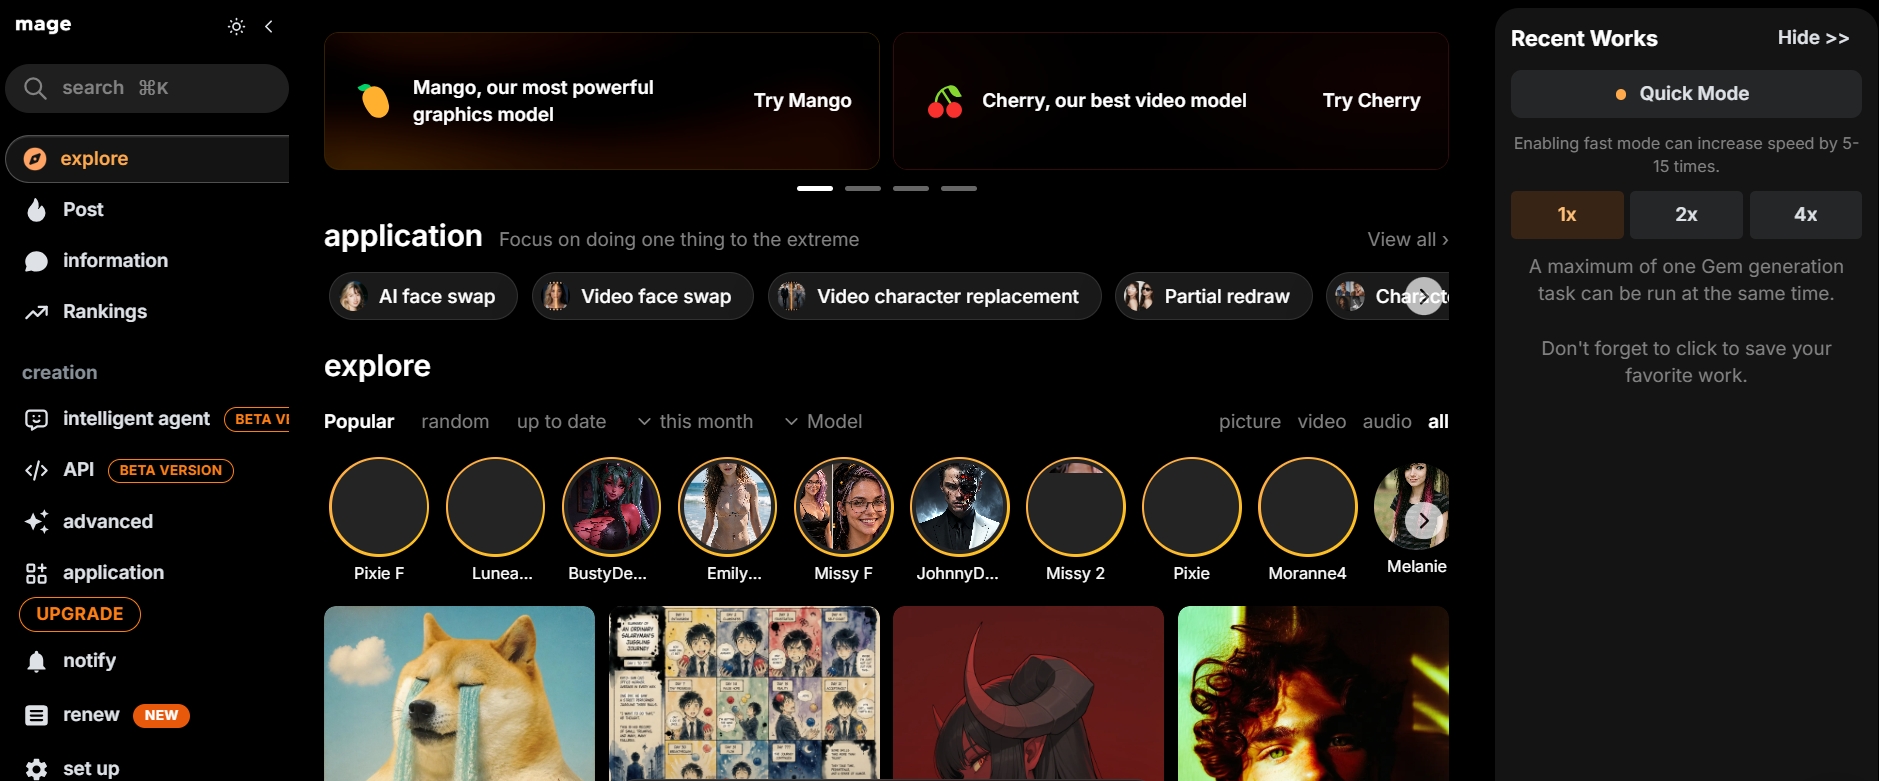Expand the "this month" time filter dropdown
Screen dimensions: 1879x781
click(x=696, y=422)
